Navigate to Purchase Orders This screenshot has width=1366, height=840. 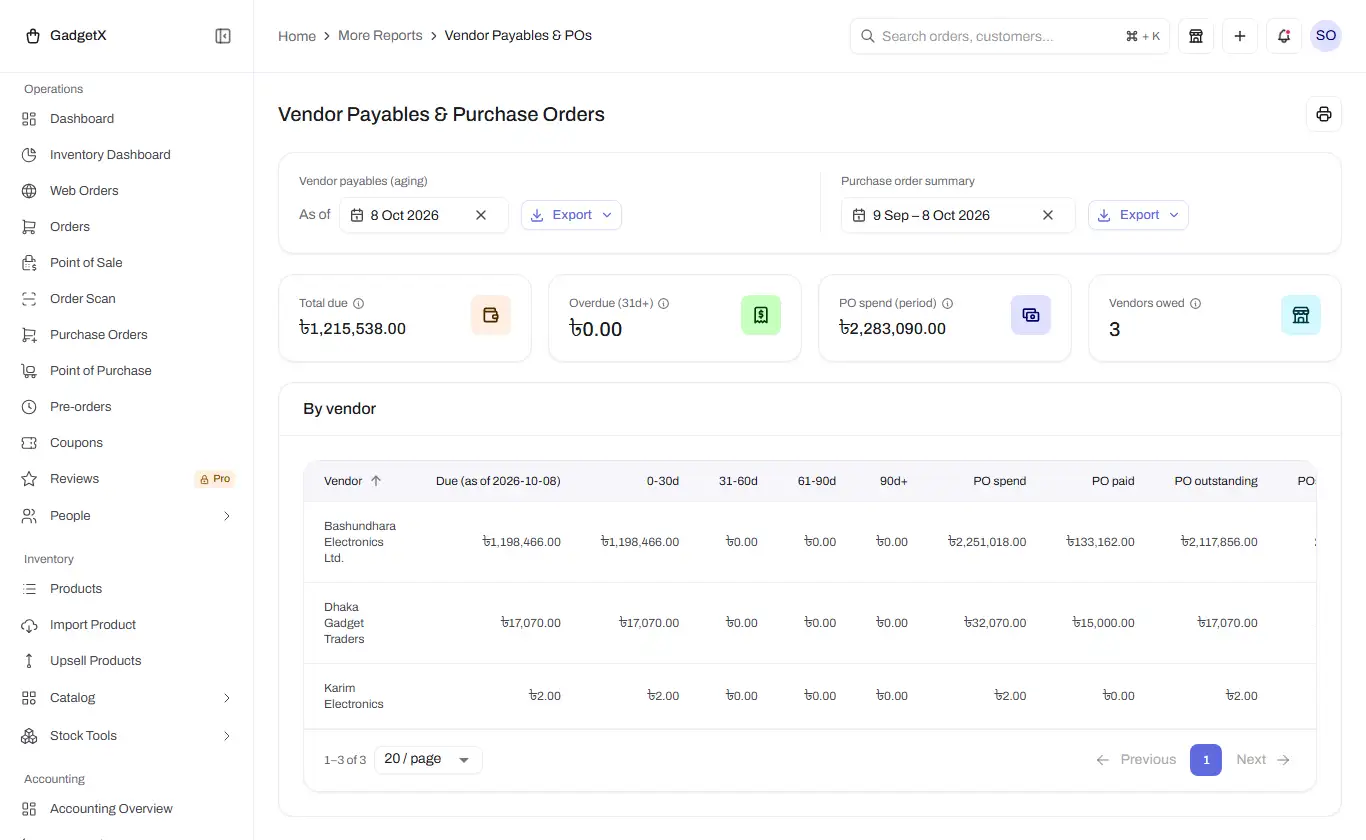(x=127, y=335)
